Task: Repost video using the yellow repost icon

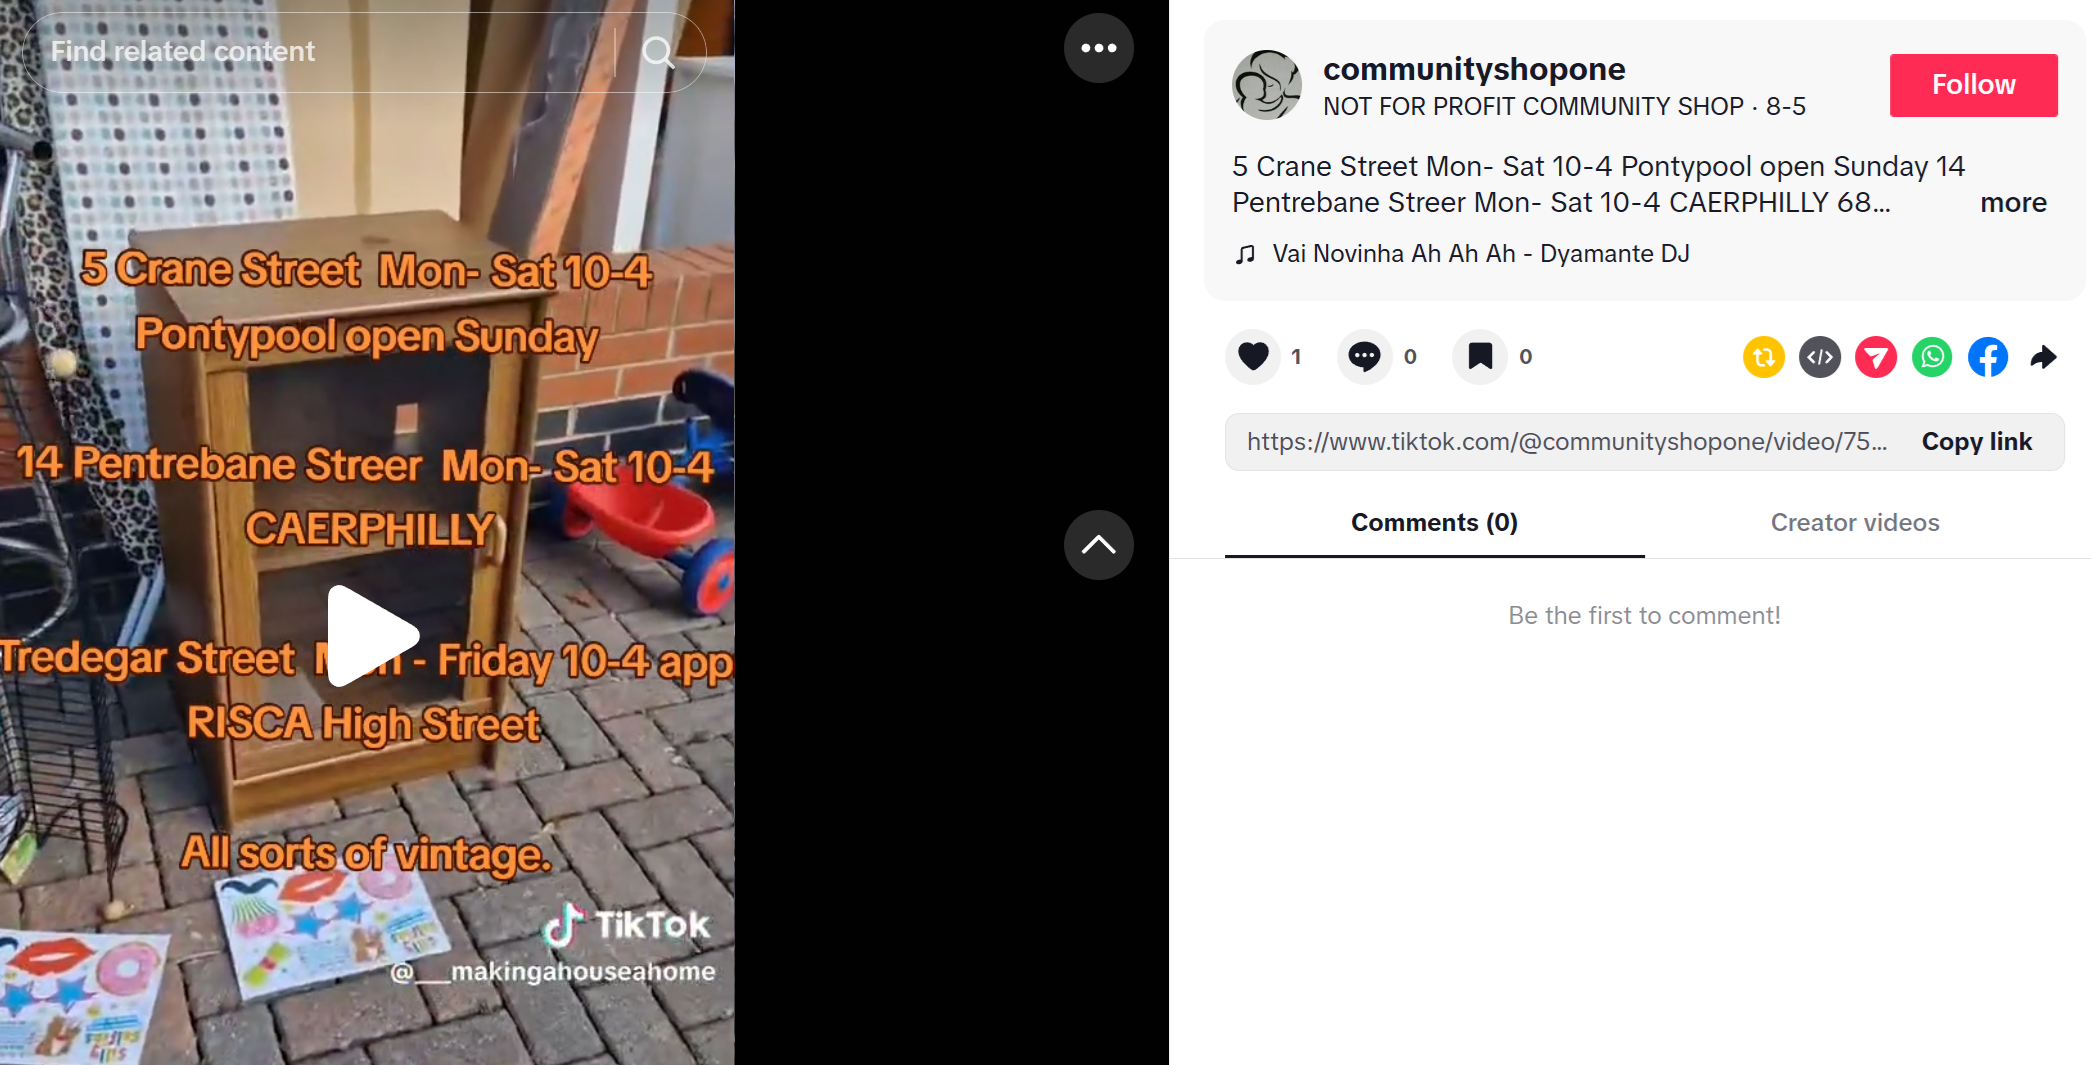Action: coord(1764,357)
